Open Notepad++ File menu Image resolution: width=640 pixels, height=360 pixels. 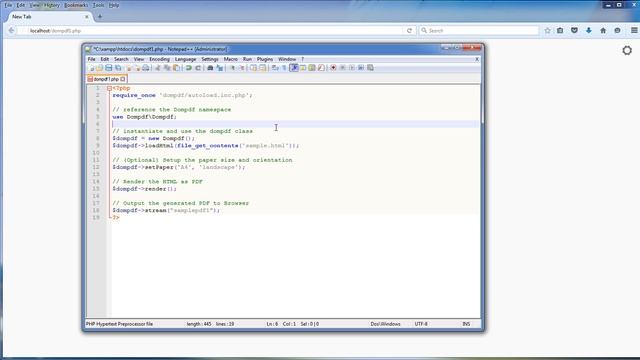coord(91,59)
